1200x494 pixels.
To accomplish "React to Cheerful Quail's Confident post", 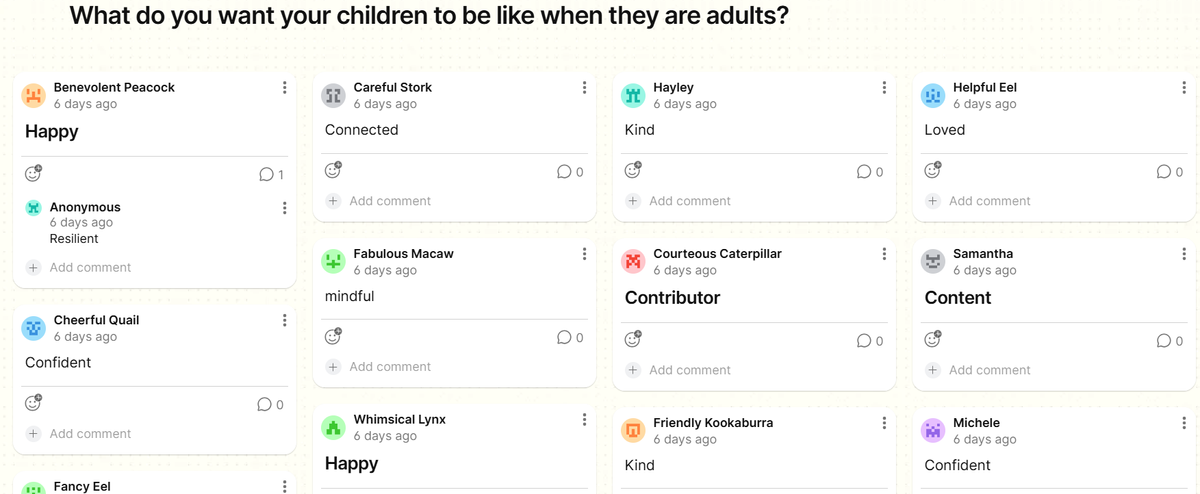I will (x=33, y=404).
